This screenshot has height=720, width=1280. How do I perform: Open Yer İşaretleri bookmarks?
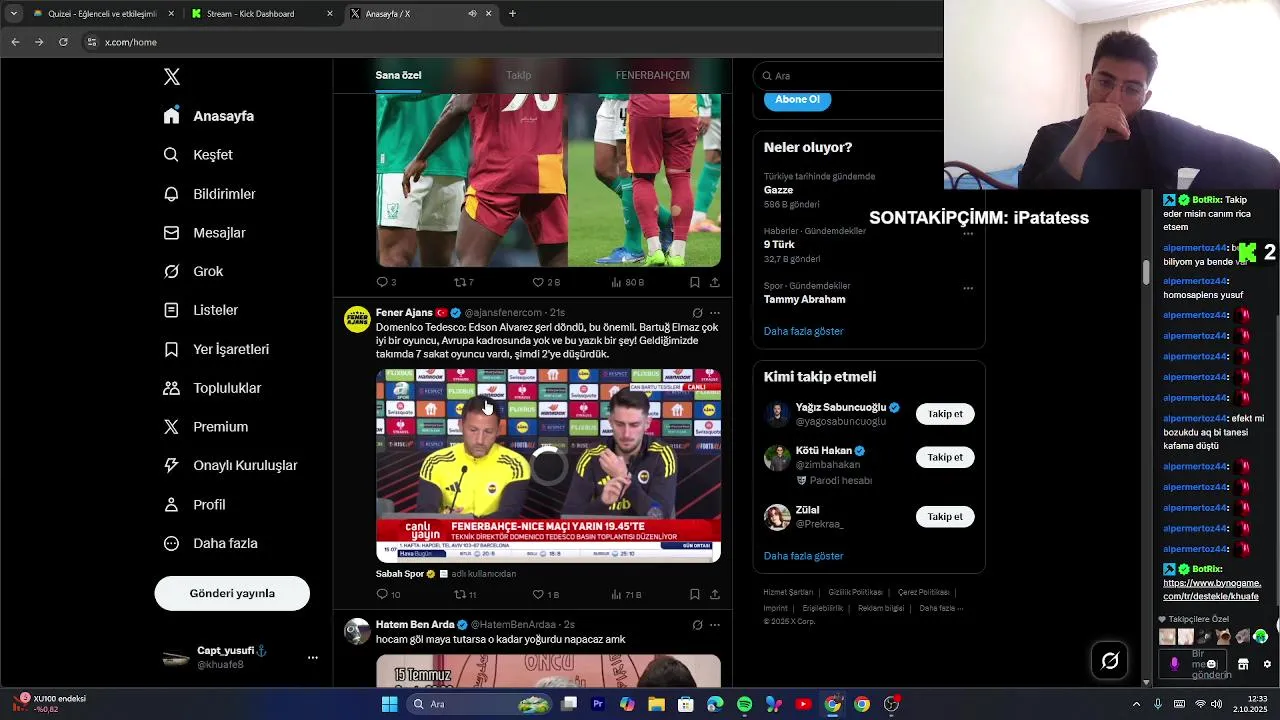click(216, 349)
